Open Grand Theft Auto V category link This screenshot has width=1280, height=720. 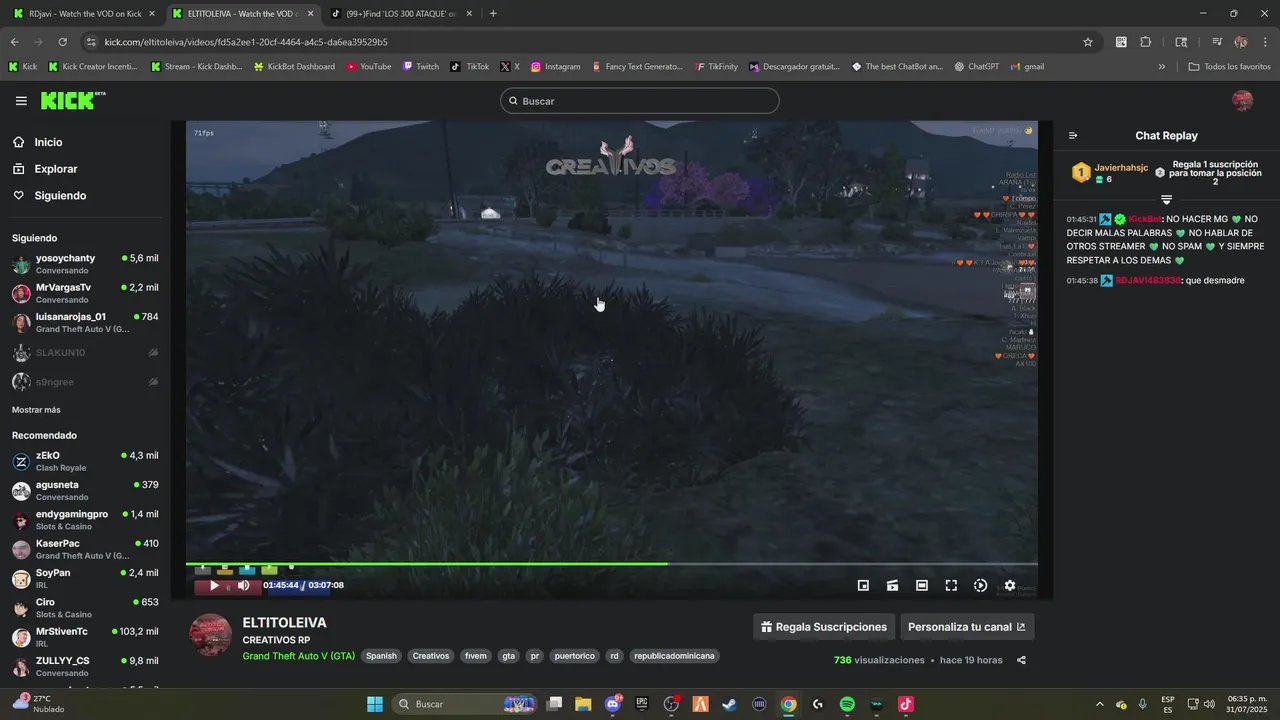click(x=298, y=656)
